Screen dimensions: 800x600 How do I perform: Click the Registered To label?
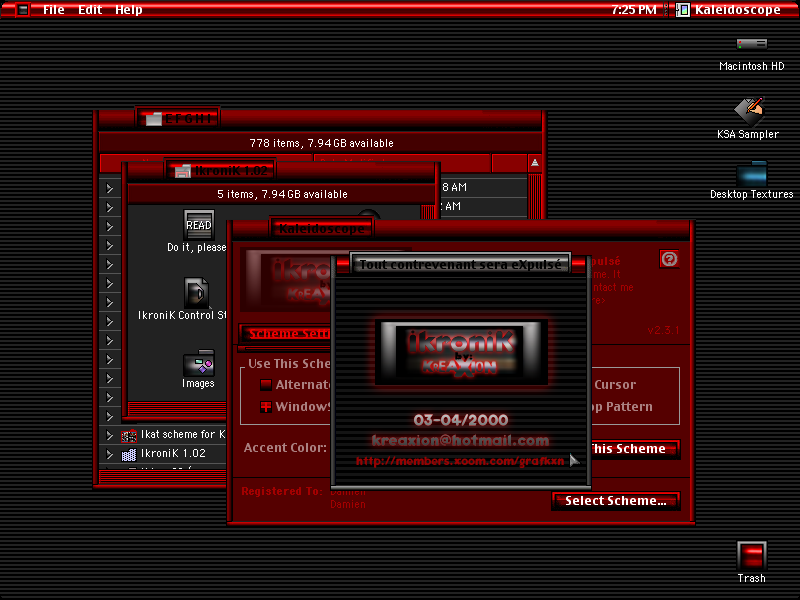click(x=282, y=491)
